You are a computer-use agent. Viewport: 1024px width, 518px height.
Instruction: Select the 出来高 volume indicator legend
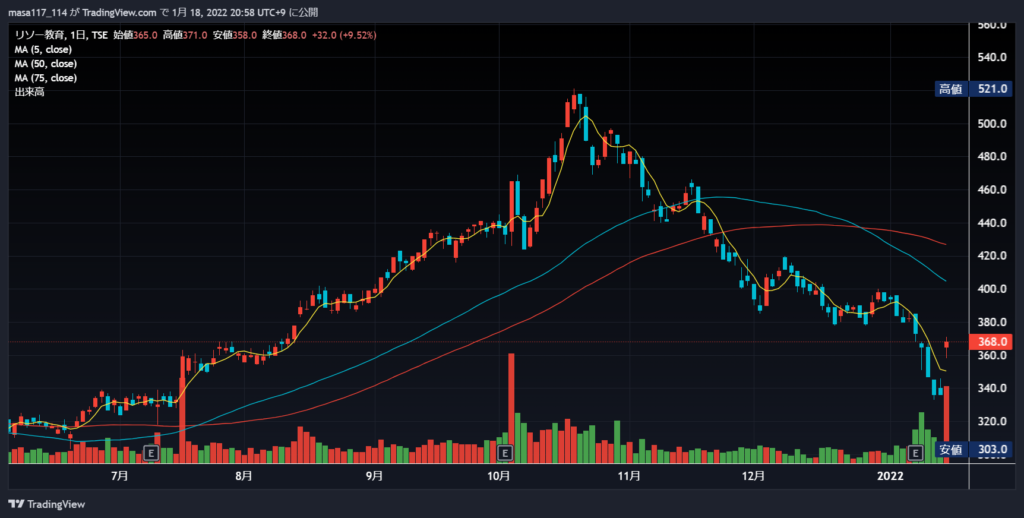29,93
